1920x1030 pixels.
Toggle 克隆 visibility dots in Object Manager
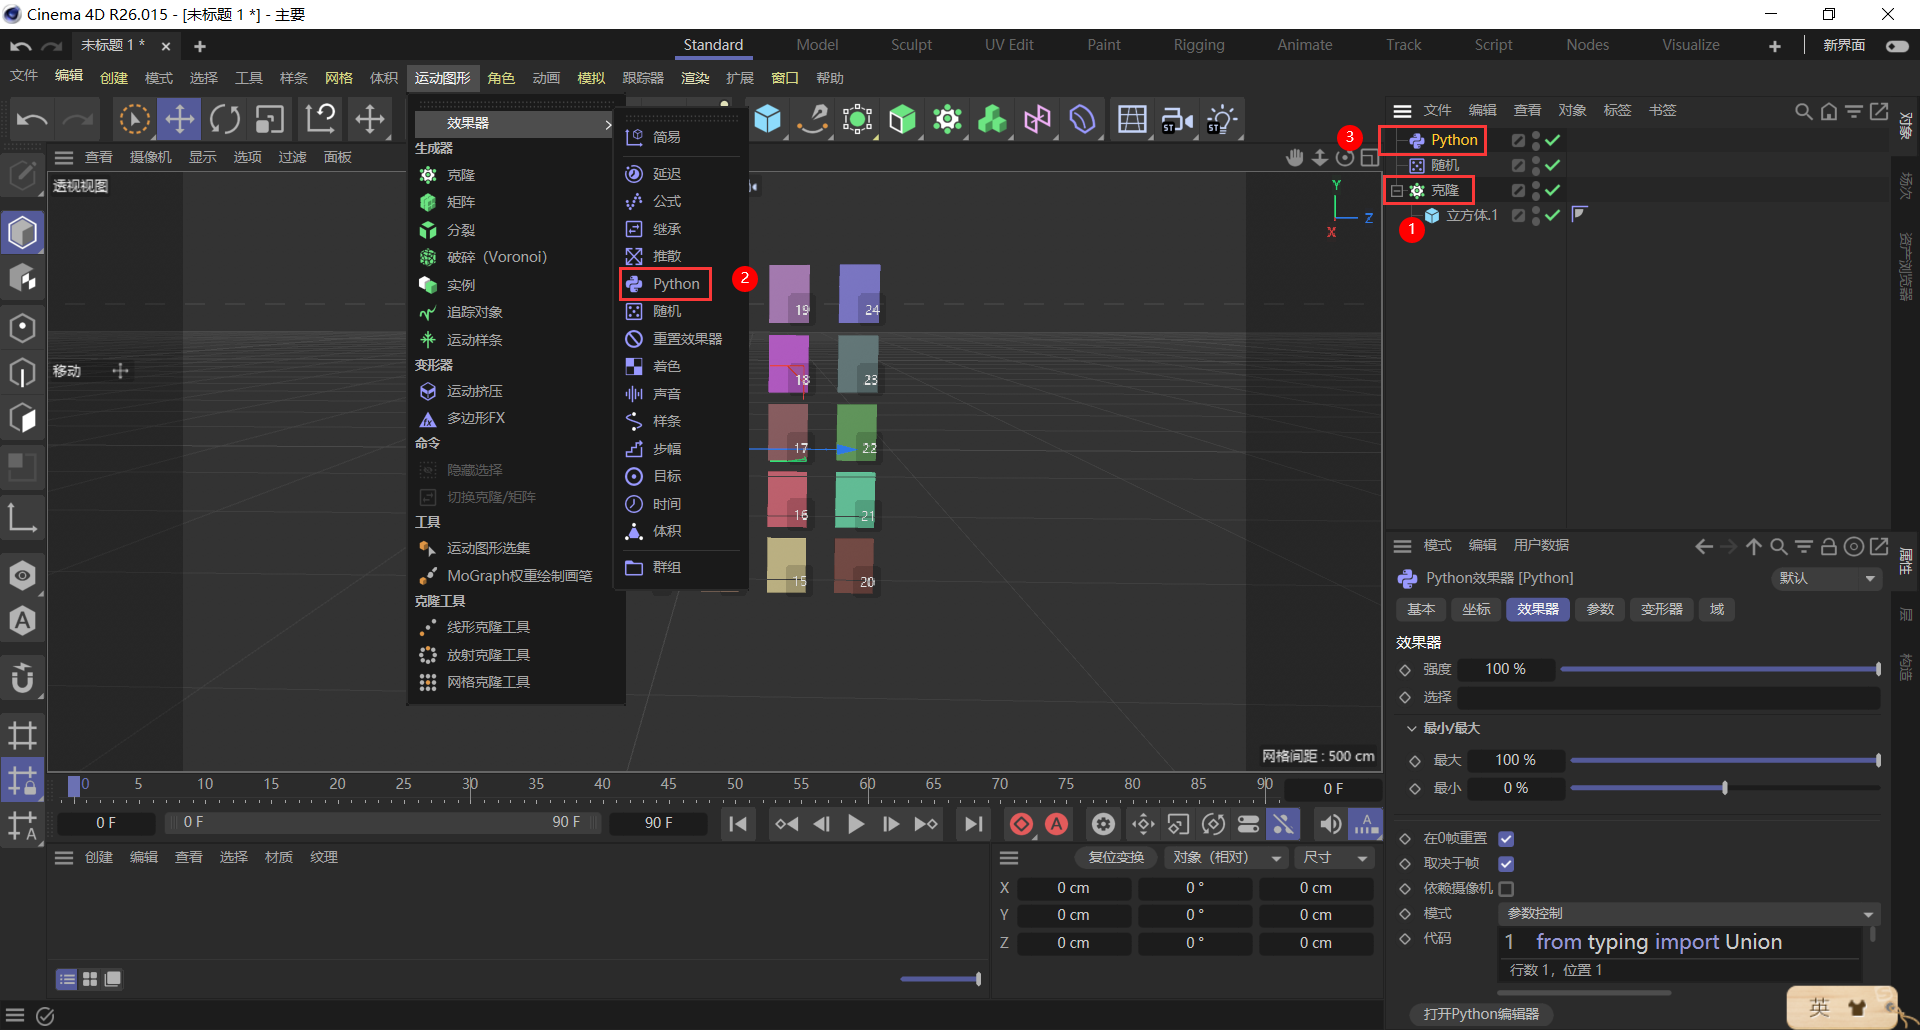tap(1536, 190)
